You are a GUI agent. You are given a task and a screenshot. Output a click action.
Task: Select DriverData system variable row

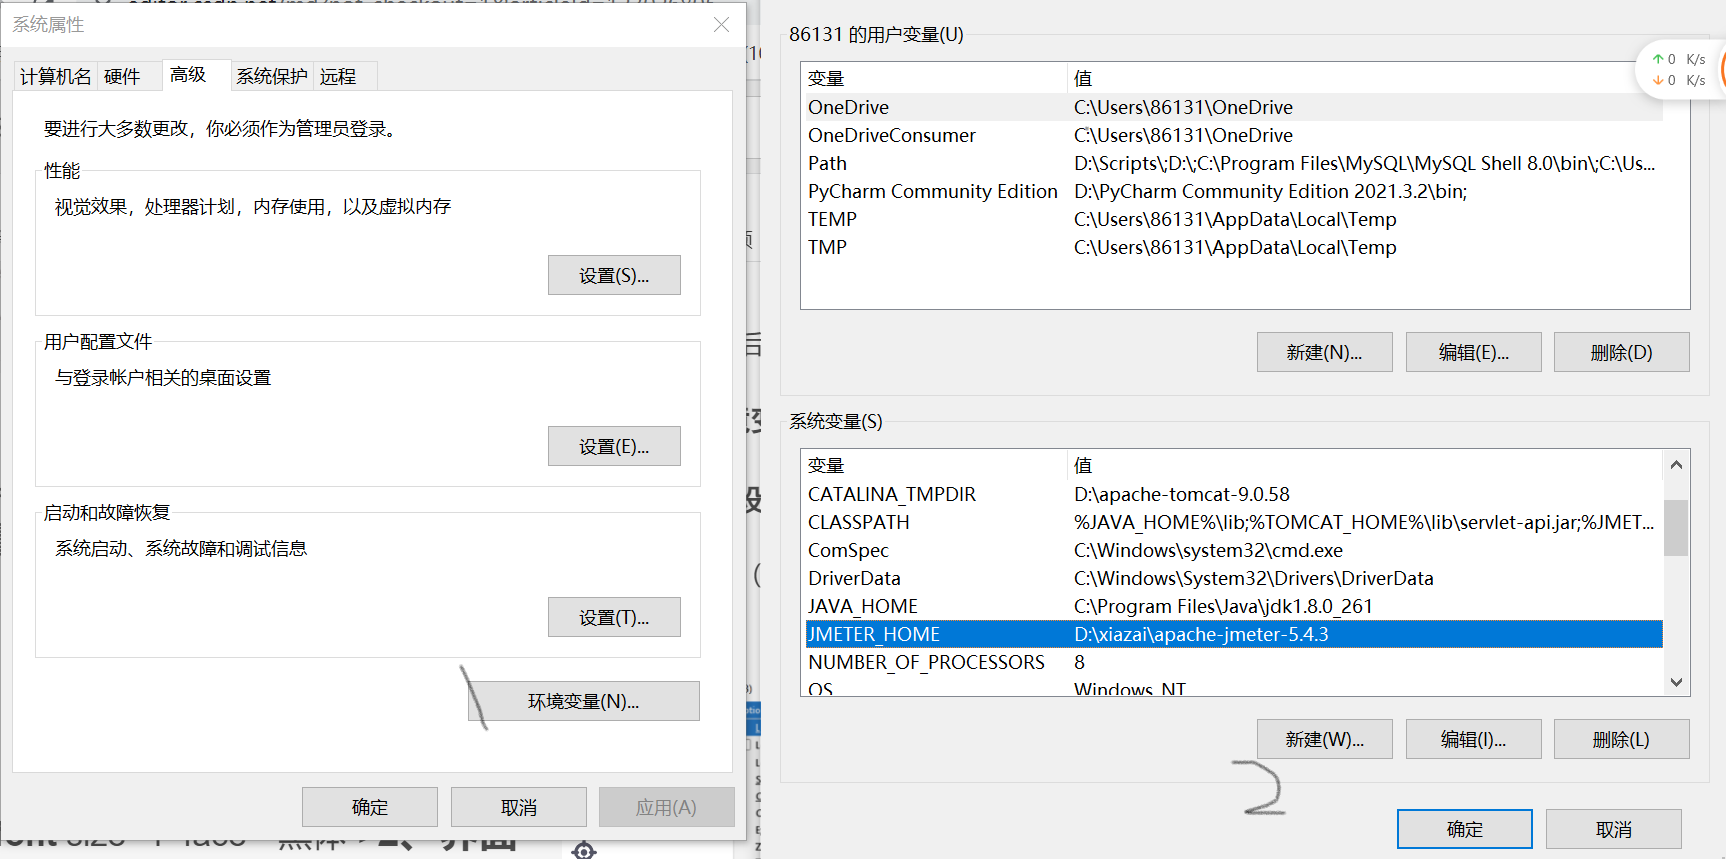click(x=1234, y=578)
